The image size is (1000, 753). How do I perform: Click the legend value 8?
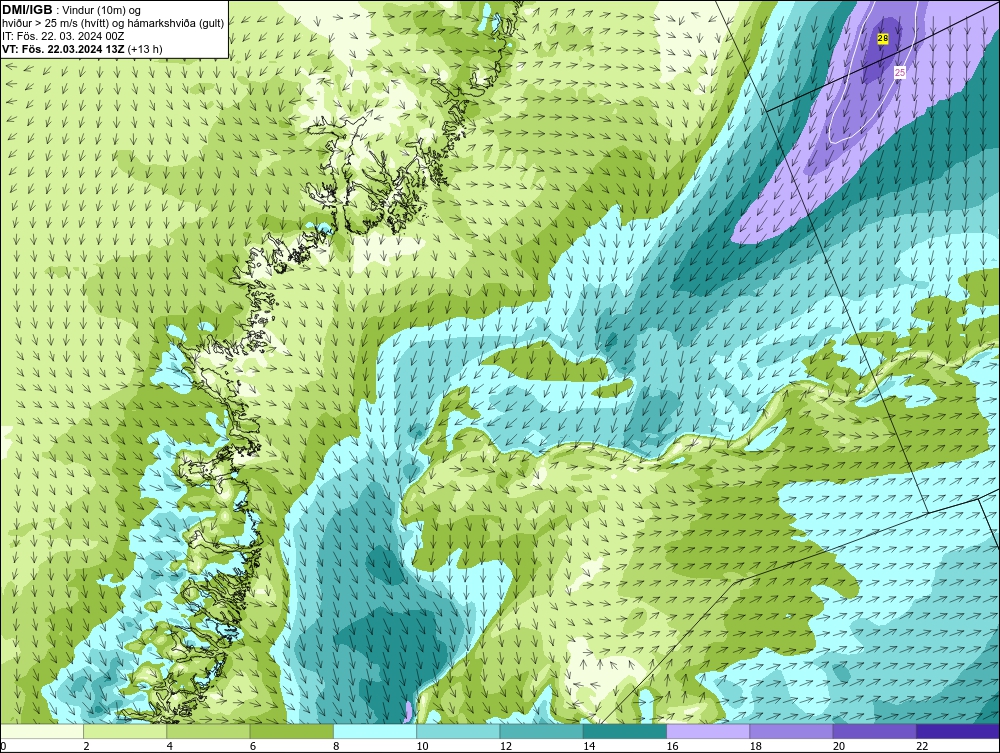(x=336, y=747)
